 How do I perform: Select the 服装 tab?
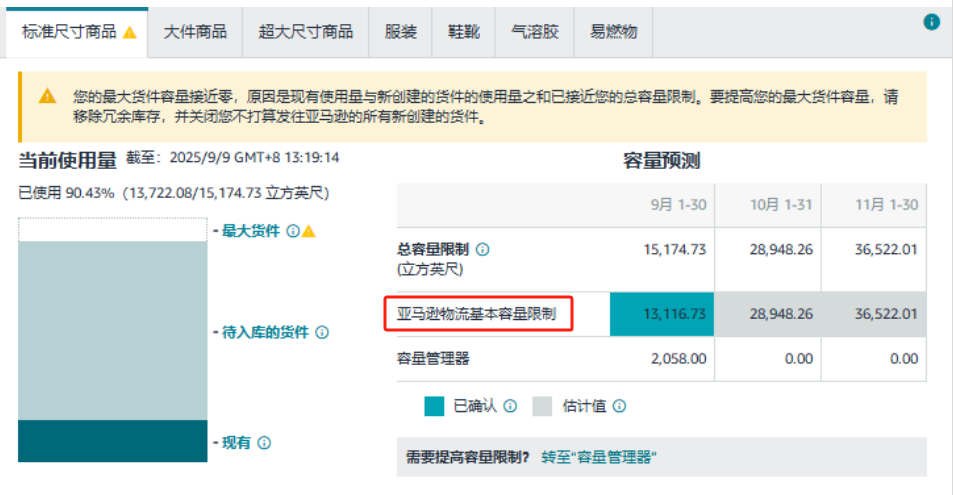tap(401, 32)
